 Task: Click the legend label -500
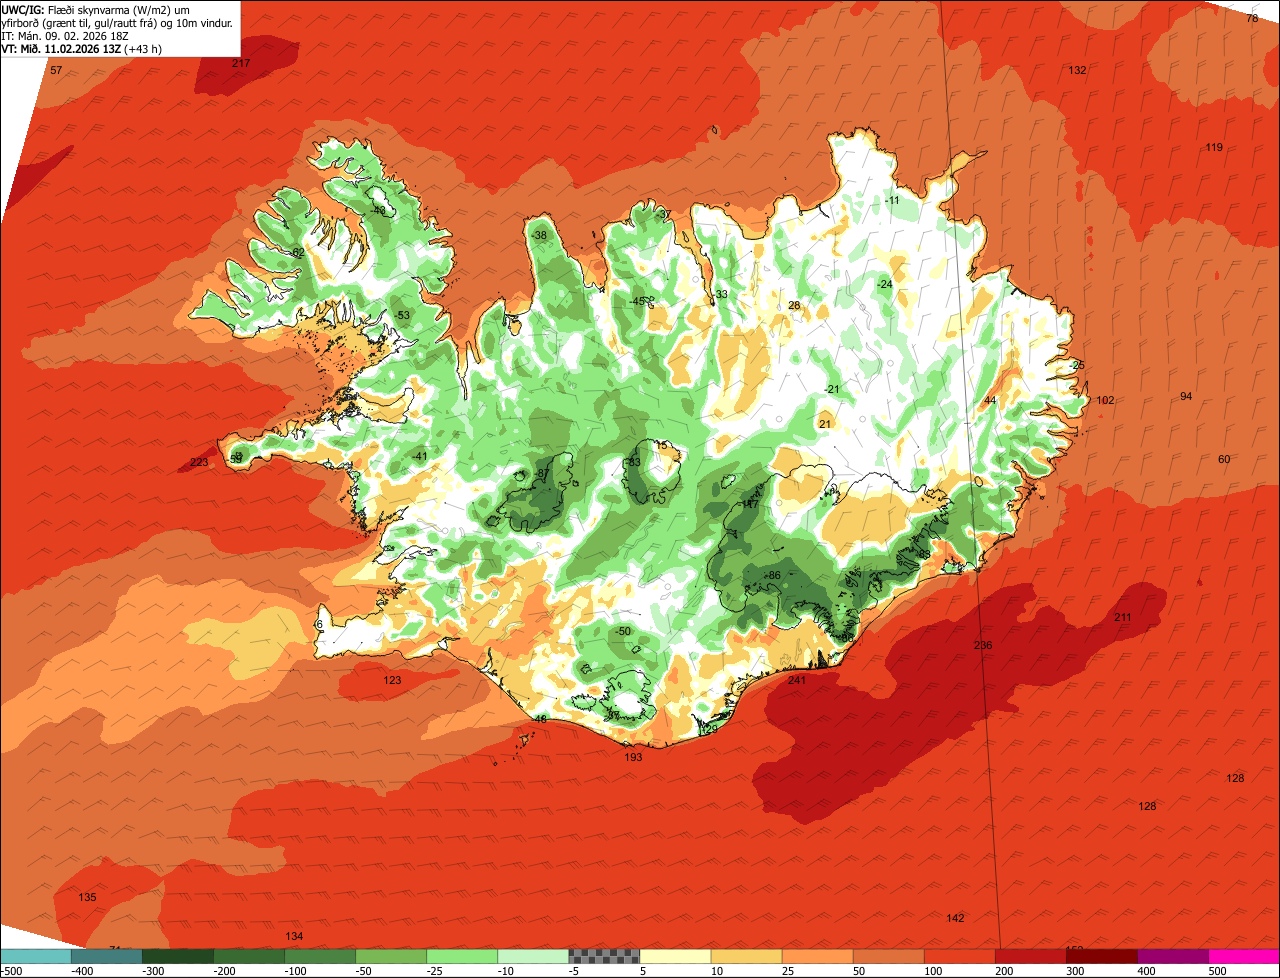coord(12,971)
